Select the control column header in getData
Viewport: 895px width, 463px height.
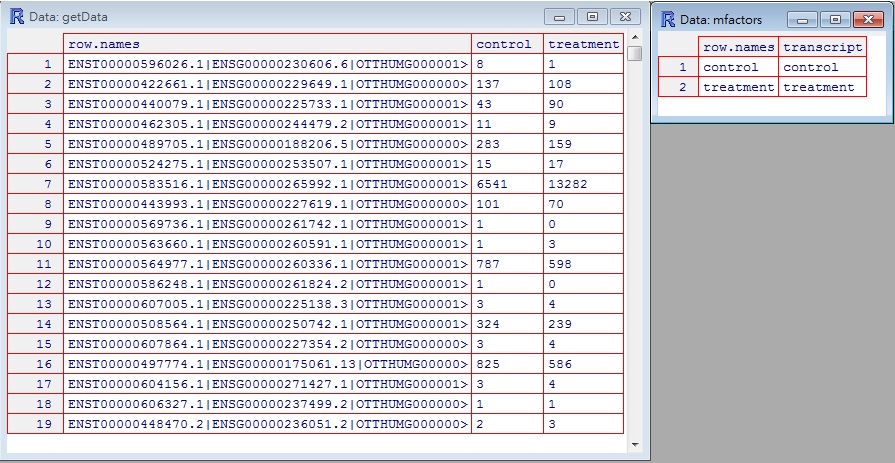tap(507, 44)
